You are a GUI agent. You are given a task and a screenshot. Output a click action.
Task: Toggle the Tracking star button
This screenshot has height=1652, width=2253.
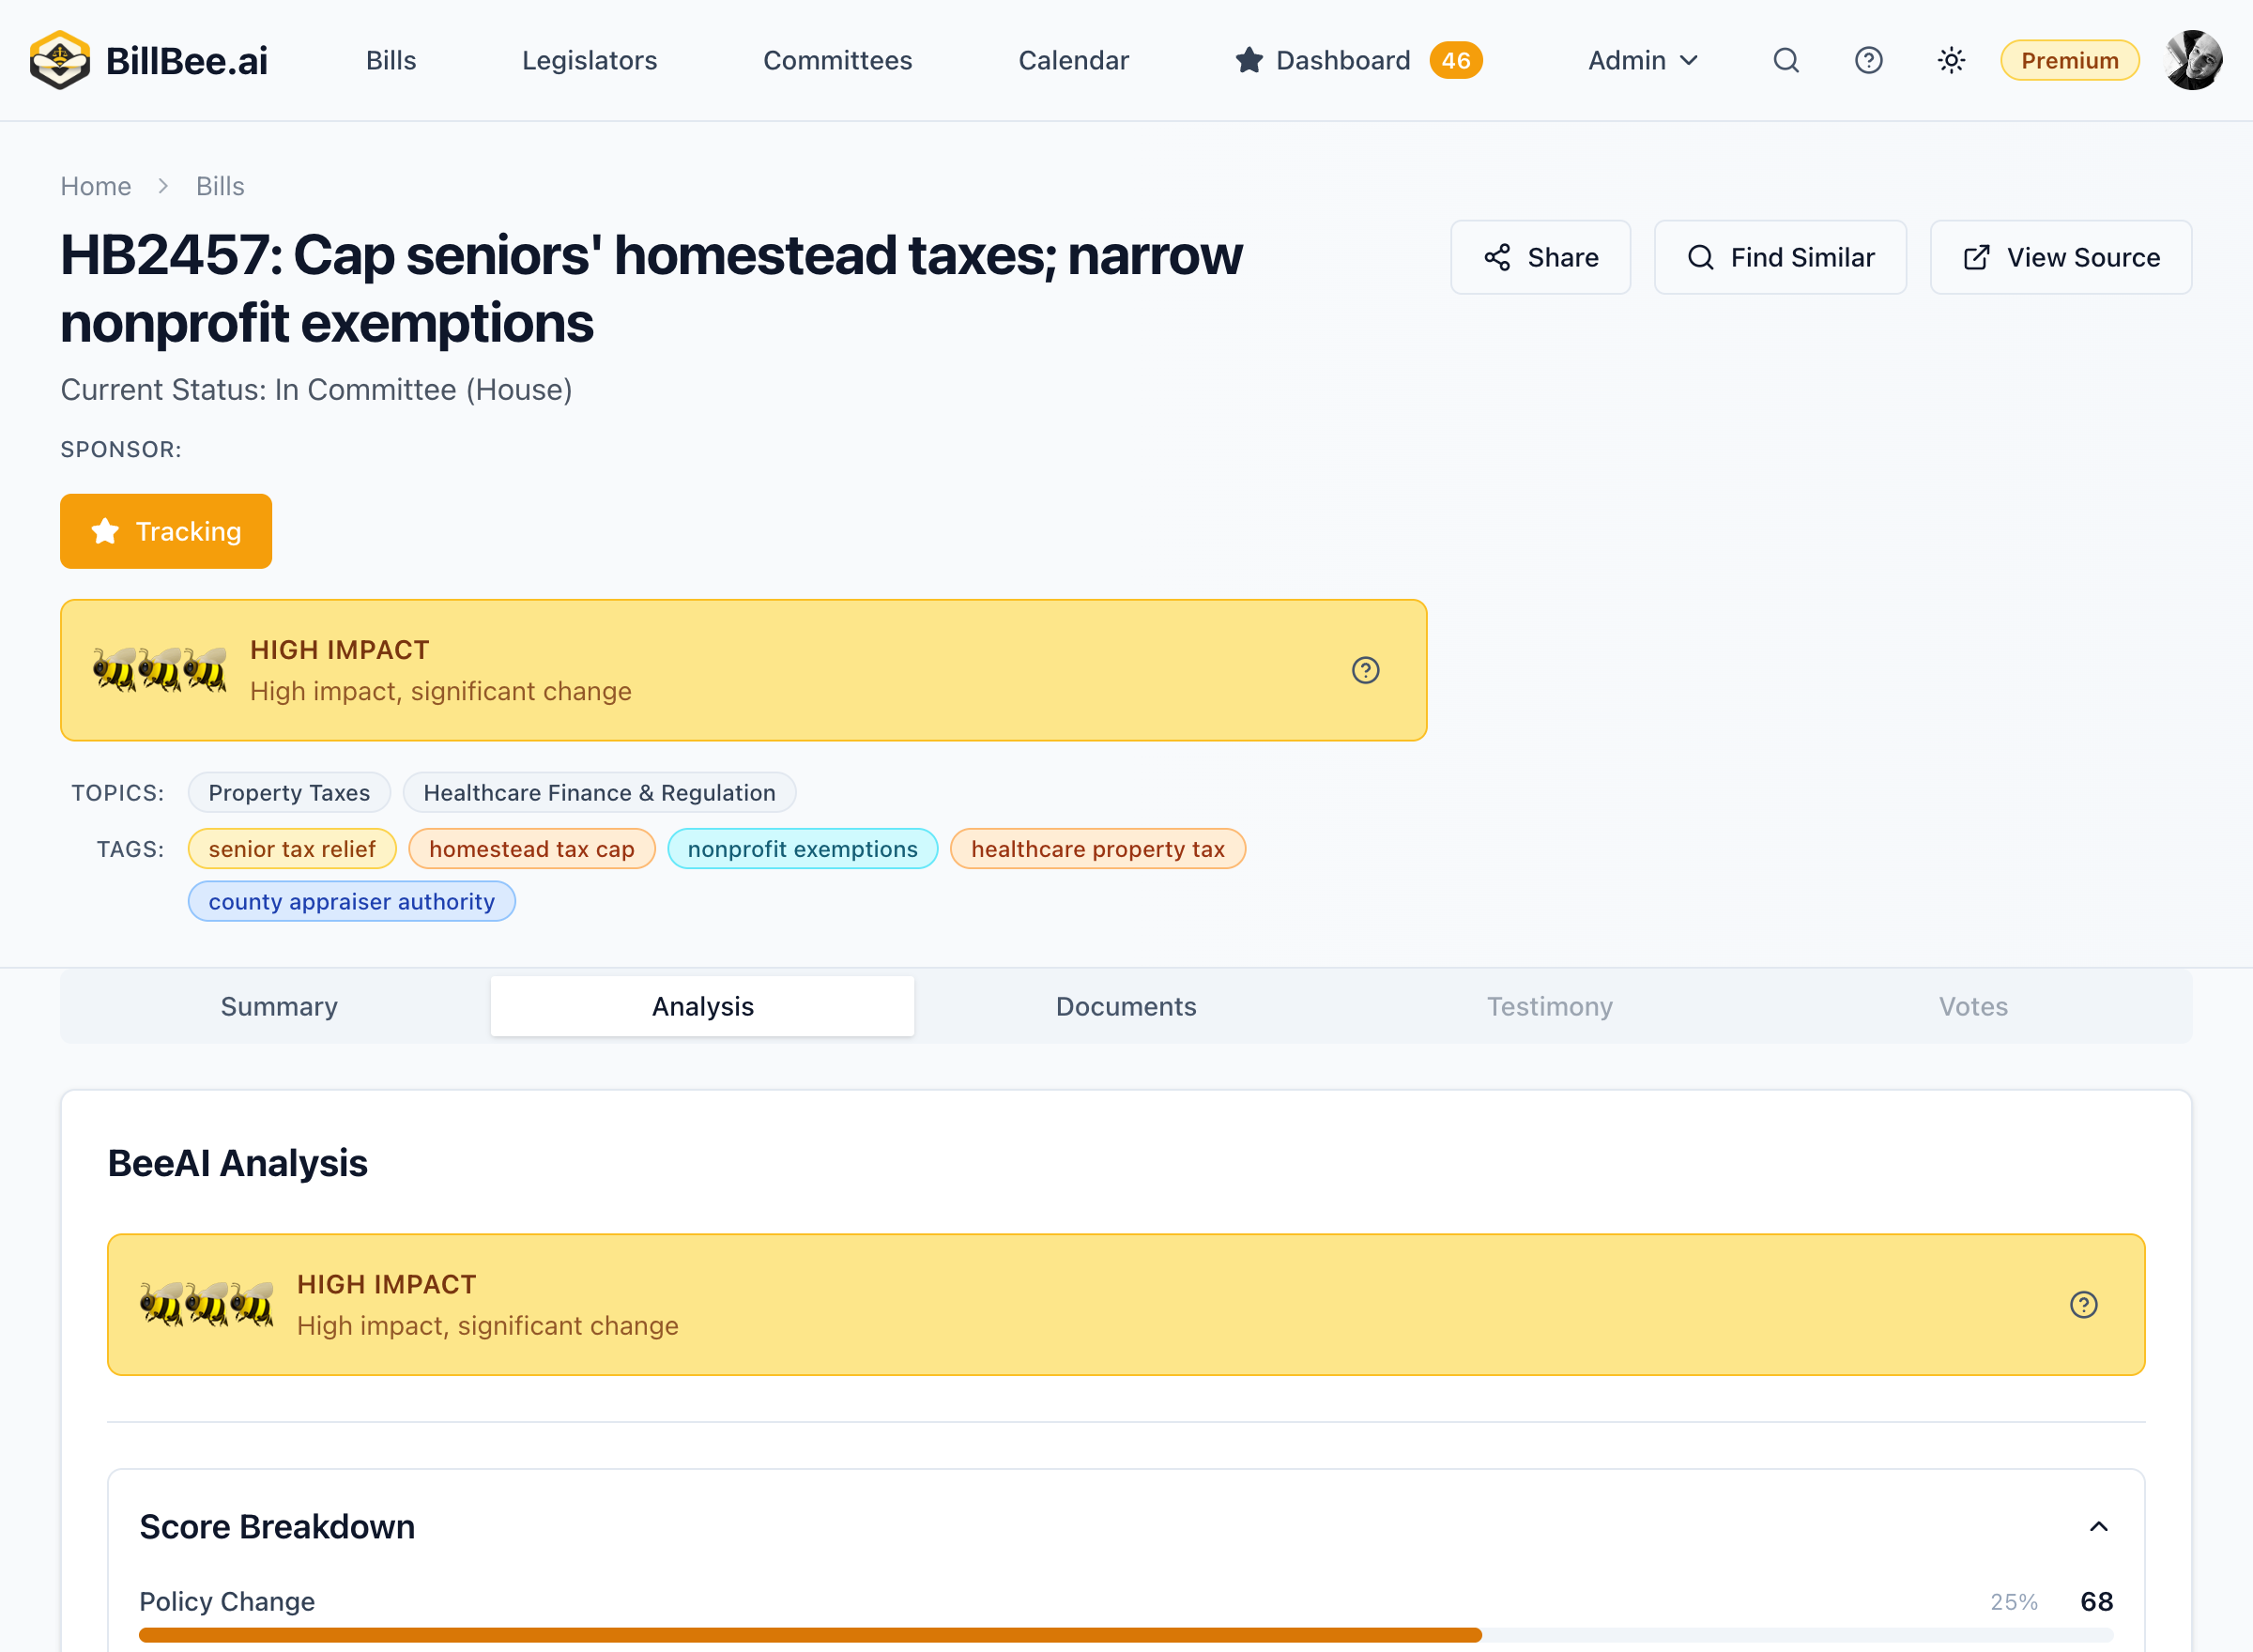(x=166, y=531)
